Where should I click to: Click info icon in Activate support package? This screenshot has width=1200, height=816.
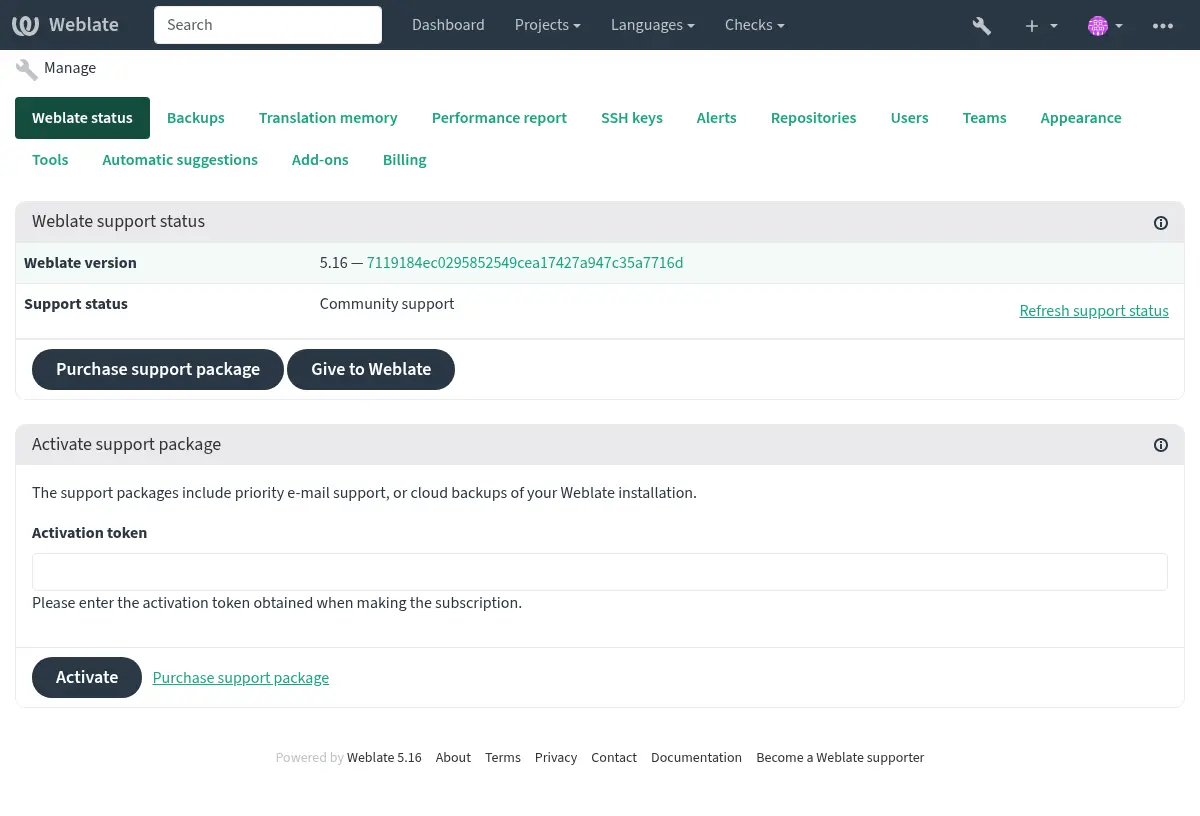[1160, 445]
